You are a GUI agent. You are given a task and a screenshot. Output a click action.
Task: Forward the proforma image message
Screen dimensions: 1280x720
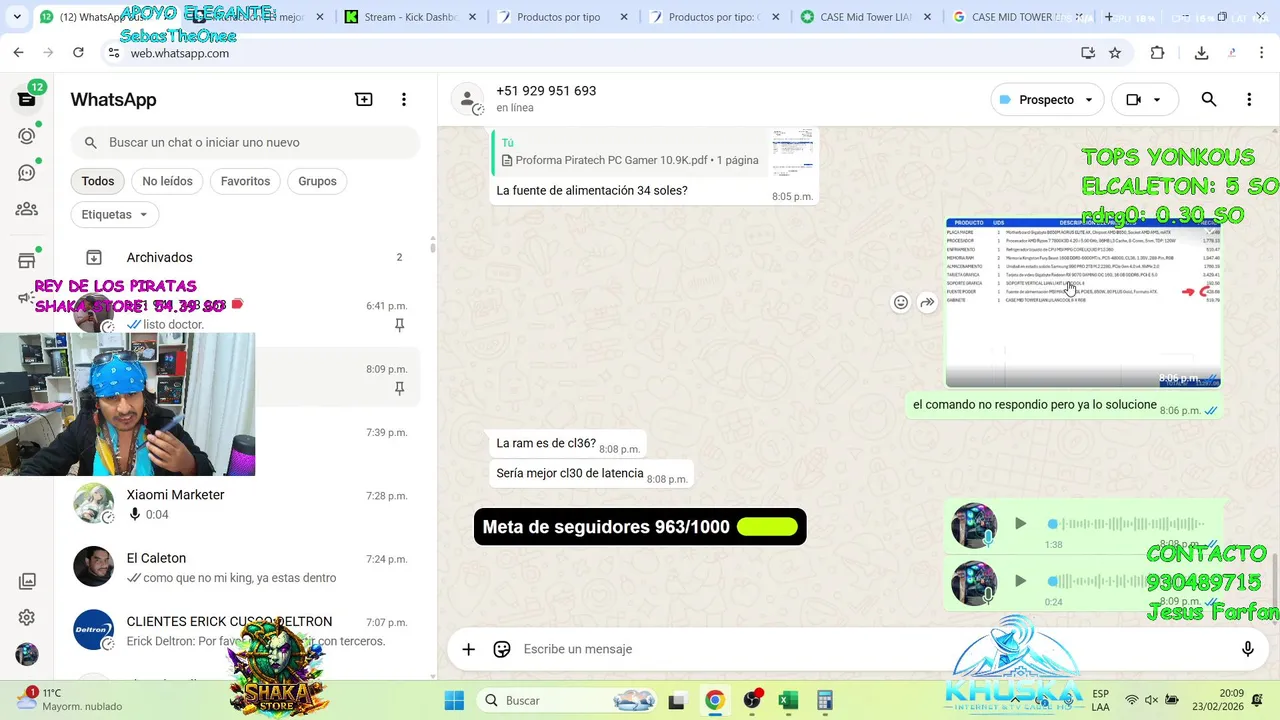pos(927,302)
